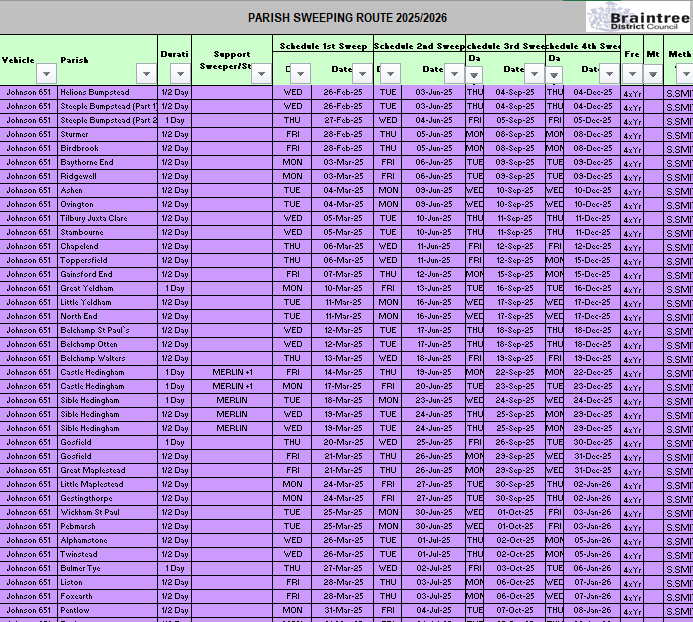Screen dimensions: 693x622
Task: Select the Schedule 1st Sweep header cell
Action: [x=323, y=46]
